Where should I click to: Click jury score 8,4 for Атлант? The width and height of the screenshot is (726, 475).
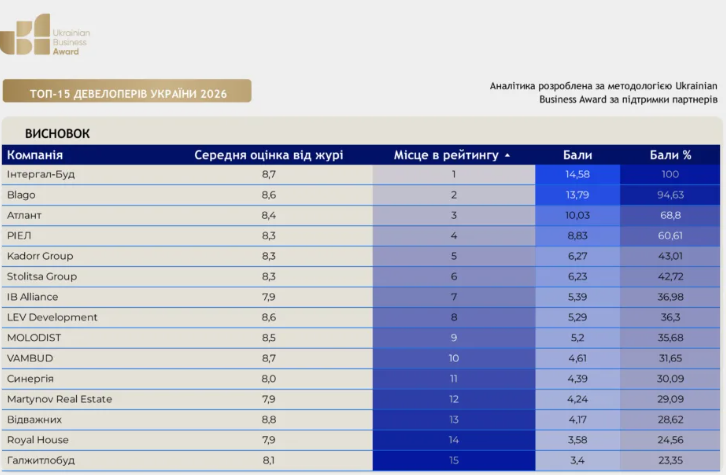(269, 215)
